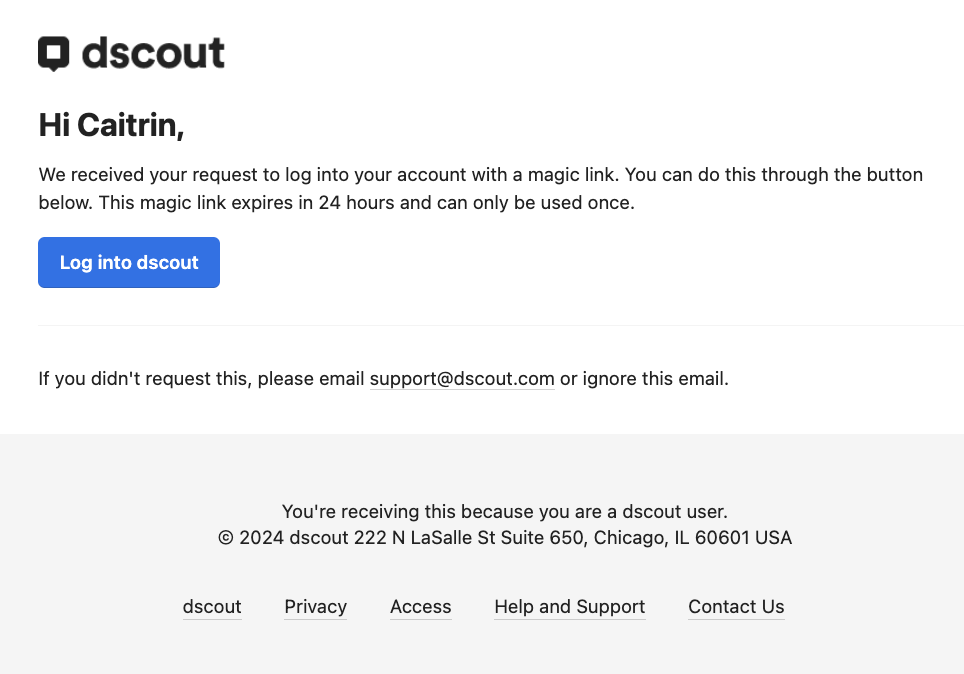Open the Privacy footer link
The height and width of the screenshot is (674, 964).
[x=315, y=607]
